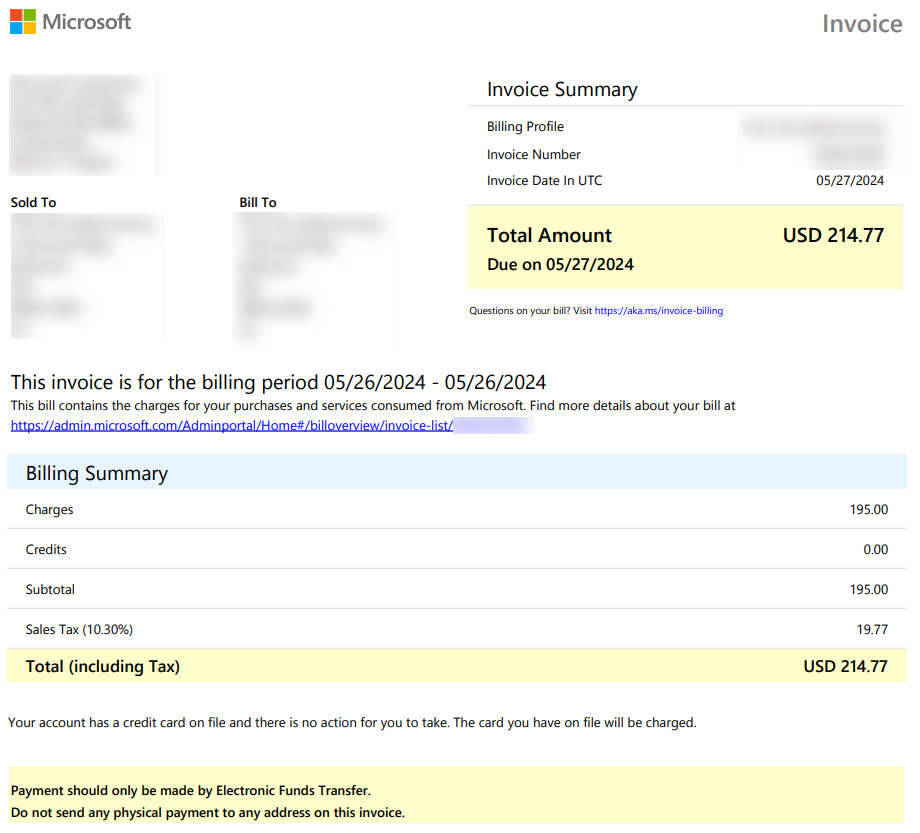Click the Charges row label

[50, 510]
